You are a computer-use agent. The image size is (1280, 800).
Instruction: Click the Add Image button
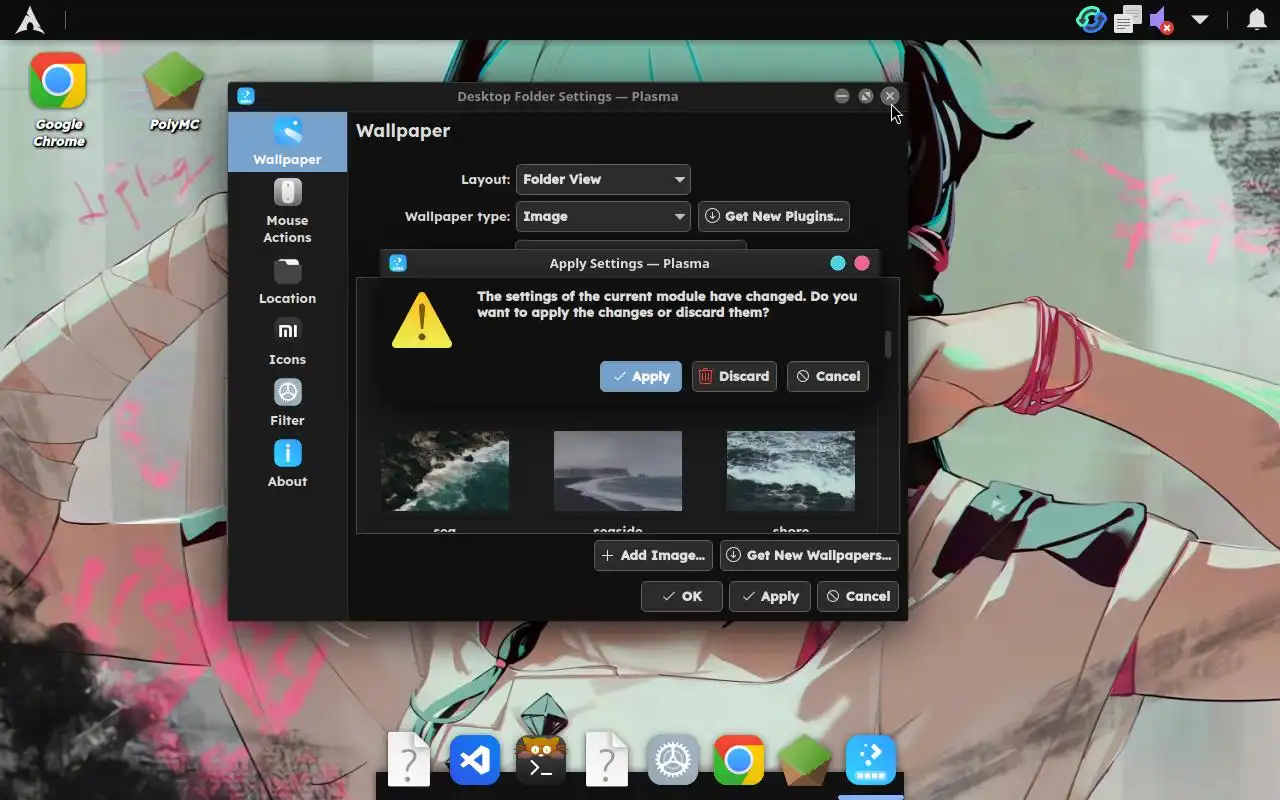(x=654, y=555)
